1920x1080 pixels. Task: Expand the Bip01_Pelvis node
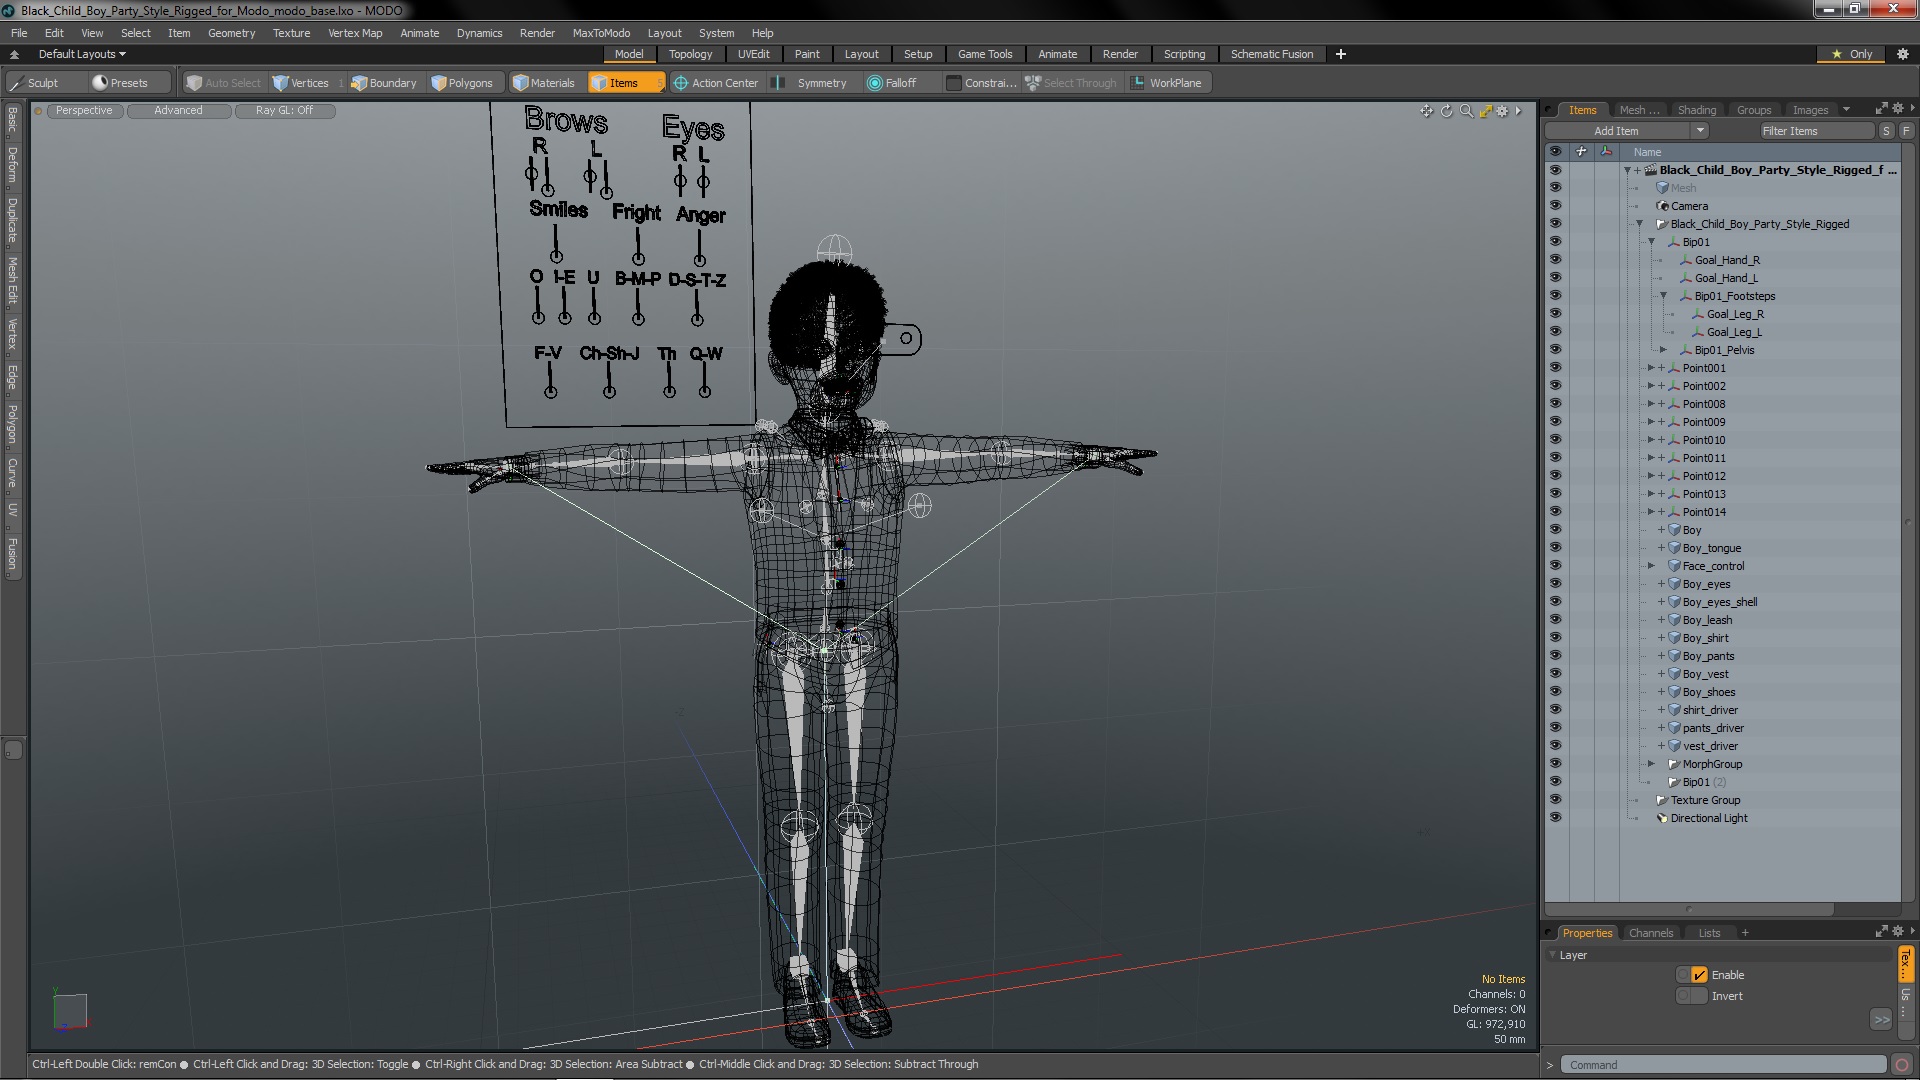pos(1664,350)
